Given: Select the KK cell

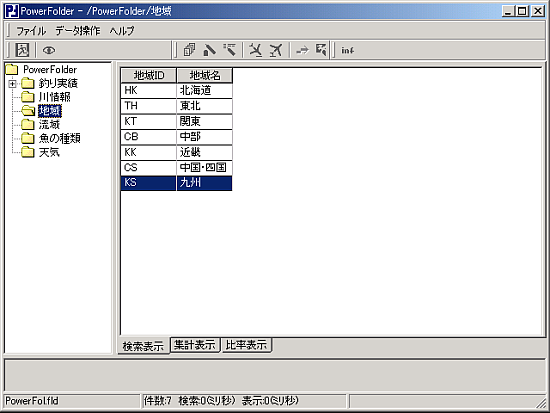Looking at the screenshot, I should (148, 152).
